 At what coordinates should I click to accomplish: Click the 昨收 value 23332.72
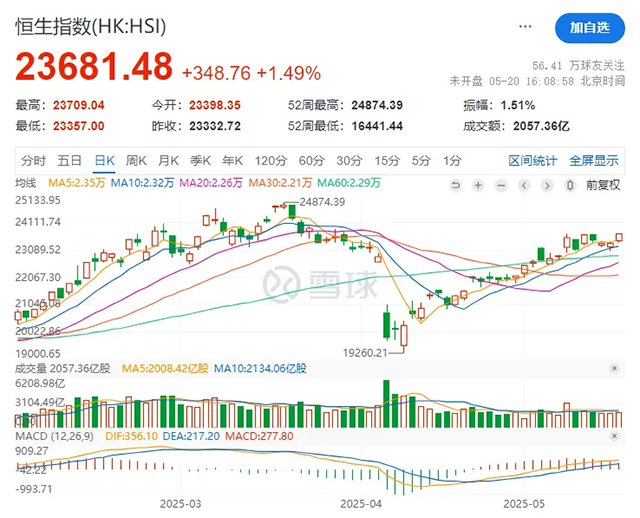(x=215, y=126)
